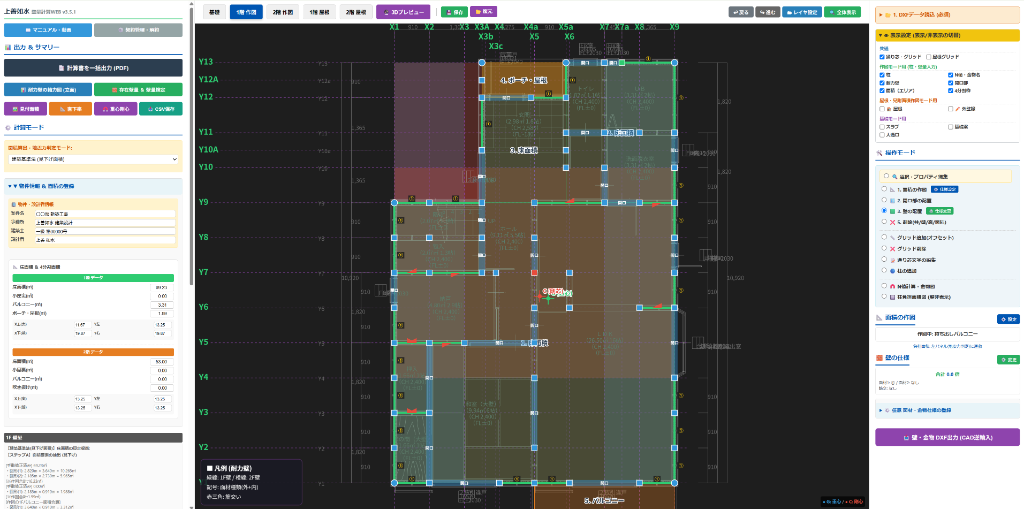Switch to the 基礎 tab

[214, 12]
